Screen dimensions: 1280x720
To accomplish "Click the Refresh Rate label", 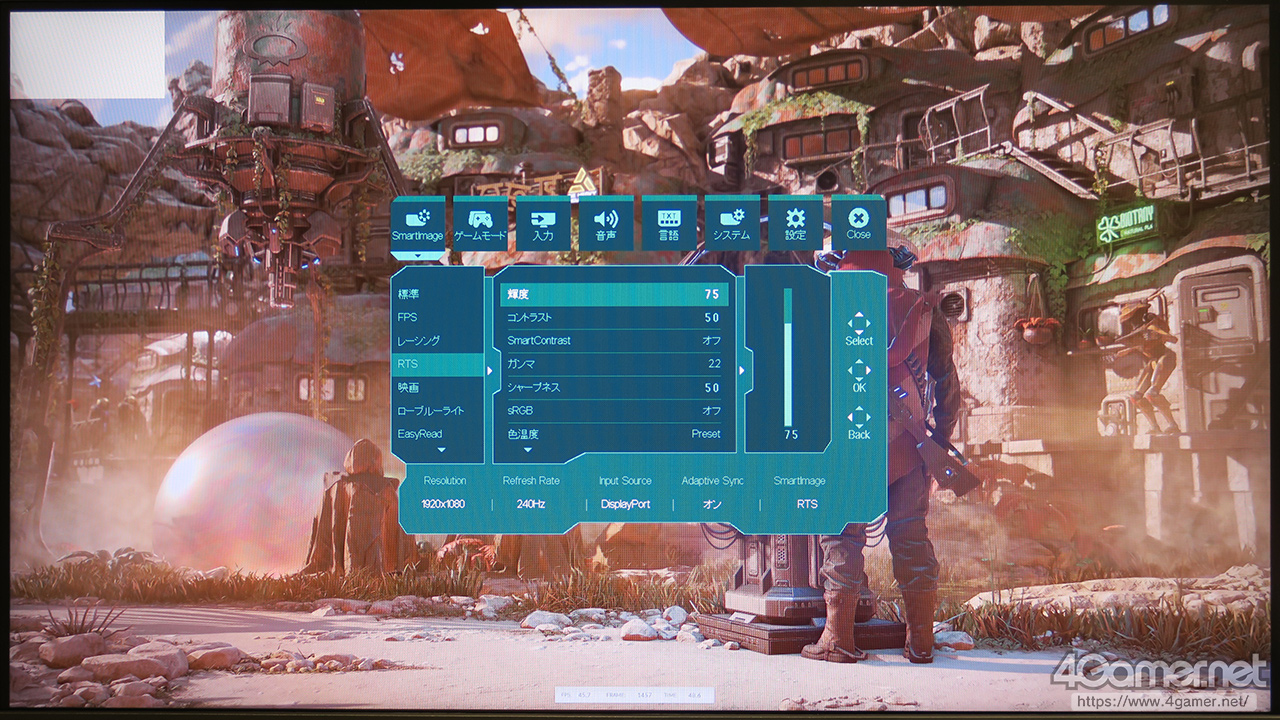I will 531,481.
